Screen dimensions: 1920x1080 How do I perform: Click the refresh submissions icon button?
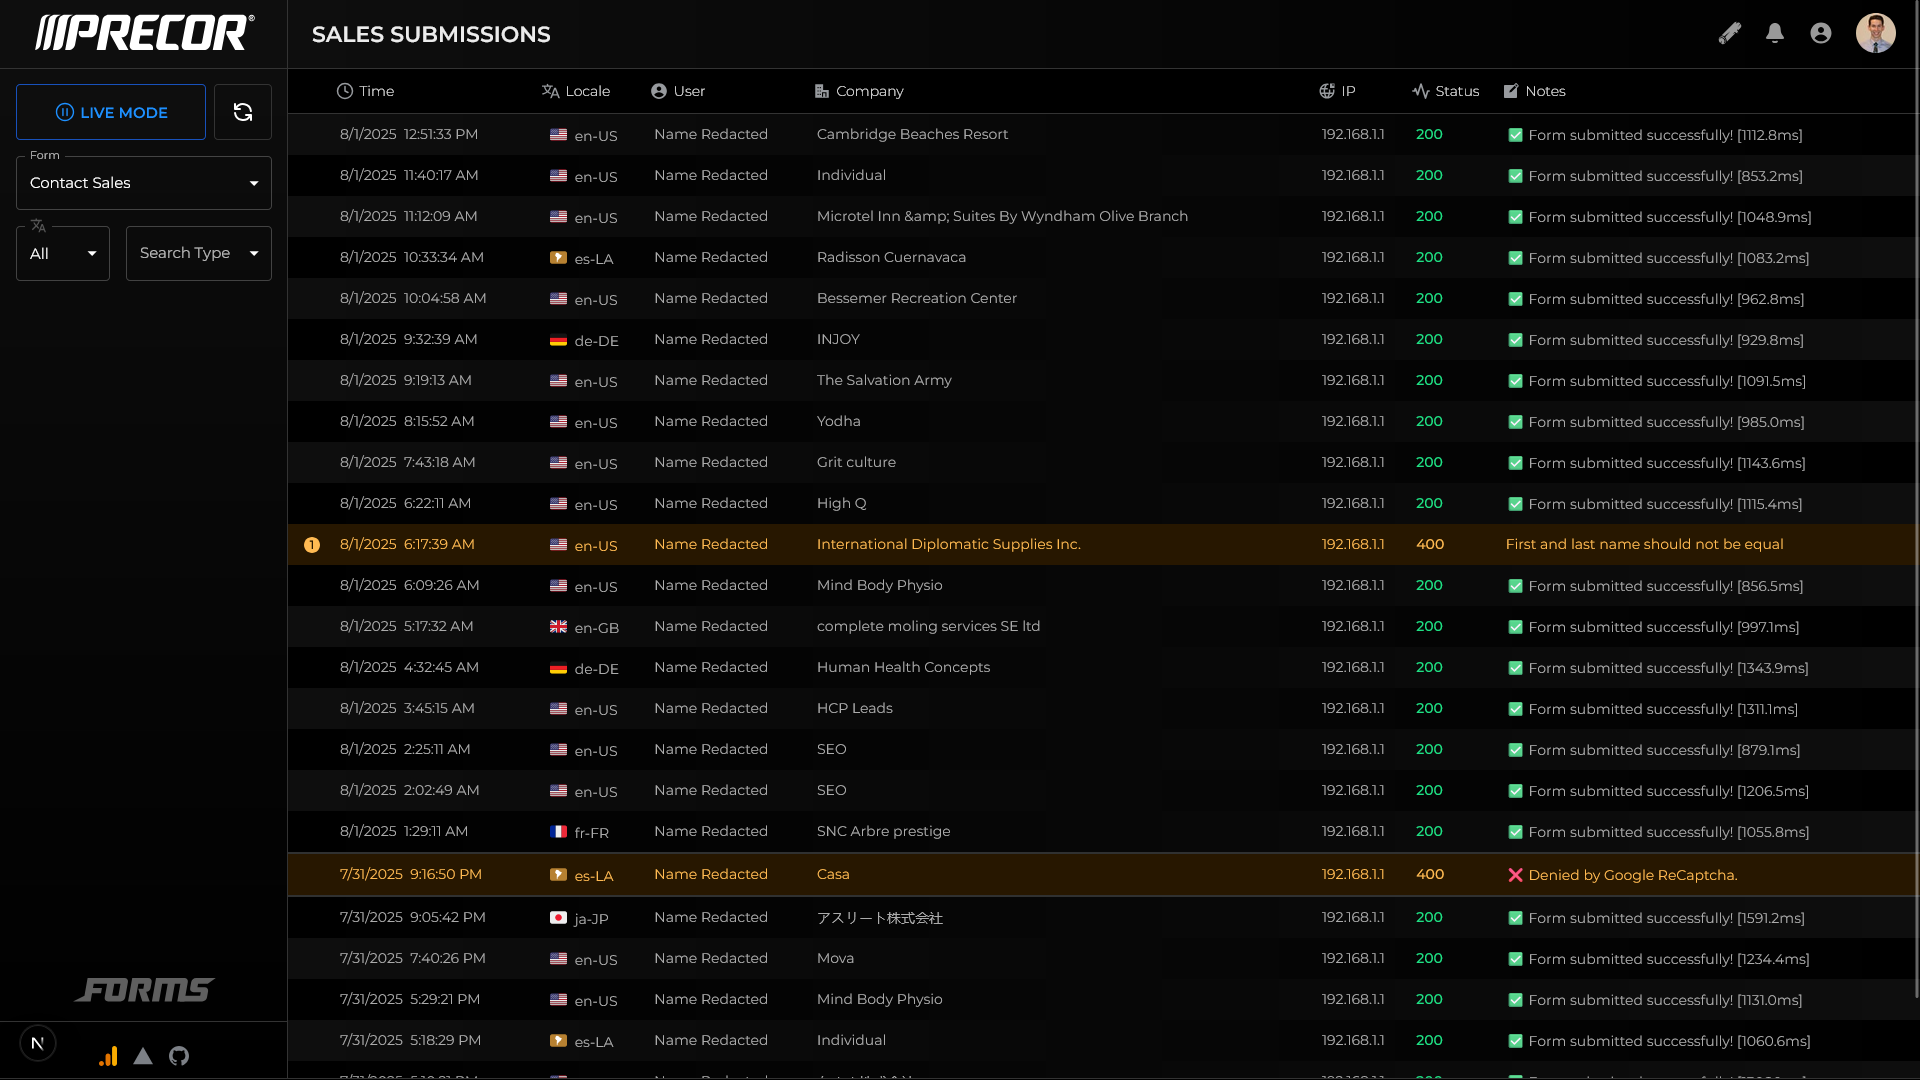click(x=243, y=112)
